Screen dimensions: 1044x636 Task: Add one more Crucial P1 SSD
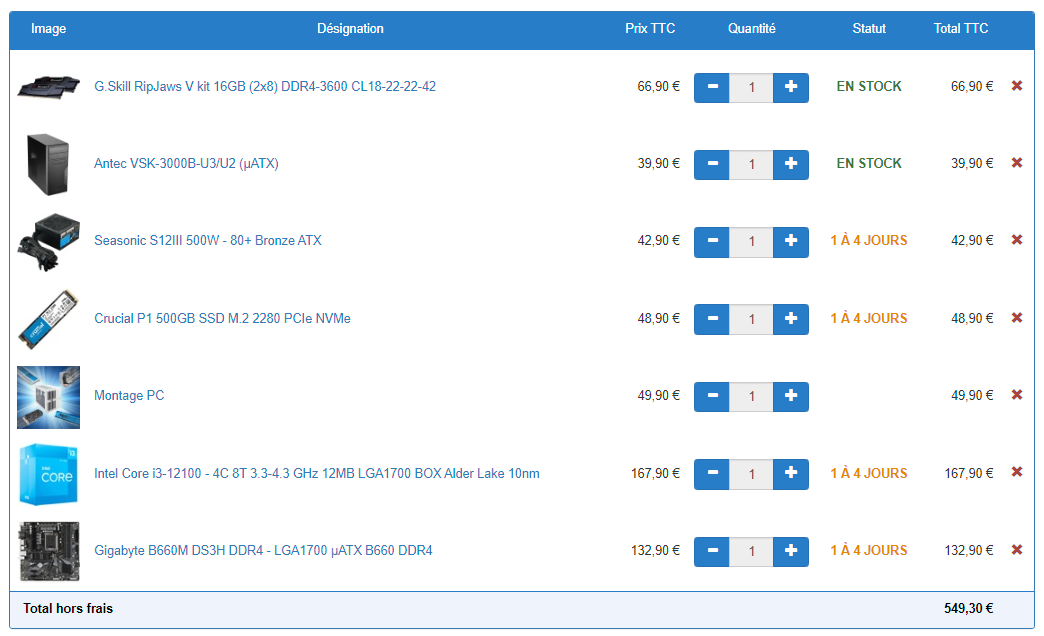tap(791, 319)
